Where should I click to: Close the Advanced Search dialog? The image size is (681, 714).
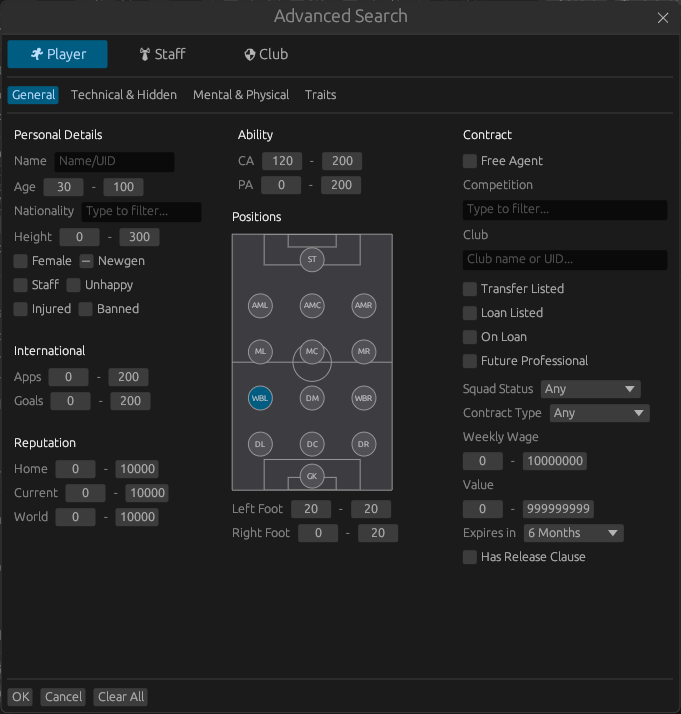[x=663, y=18]
